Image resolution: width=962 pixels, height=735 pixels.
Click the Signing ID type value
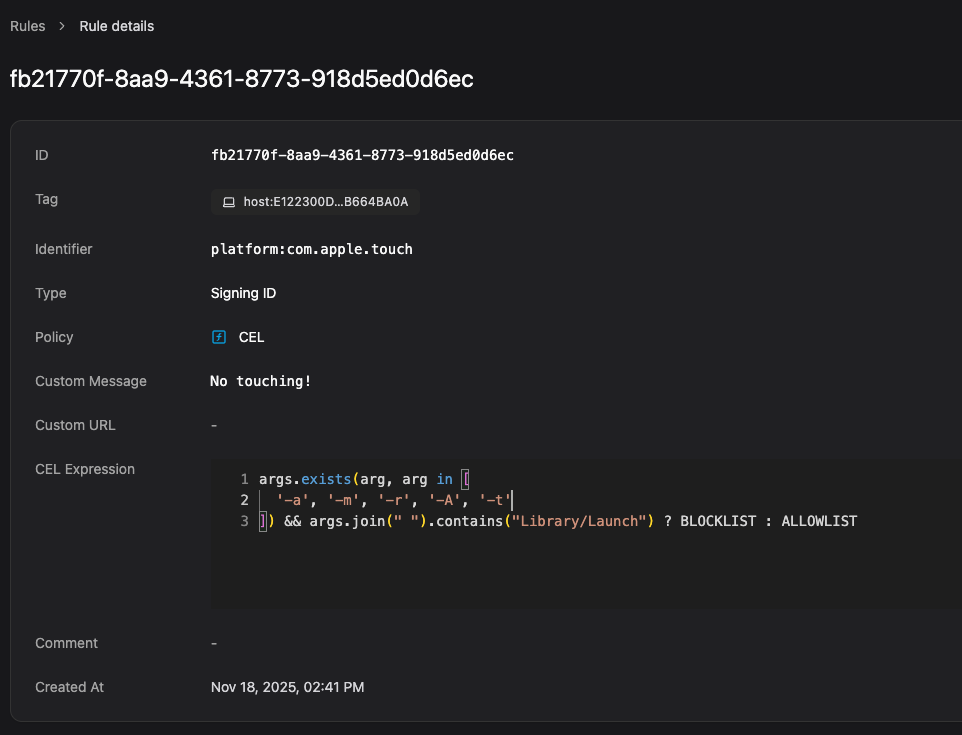243,293
